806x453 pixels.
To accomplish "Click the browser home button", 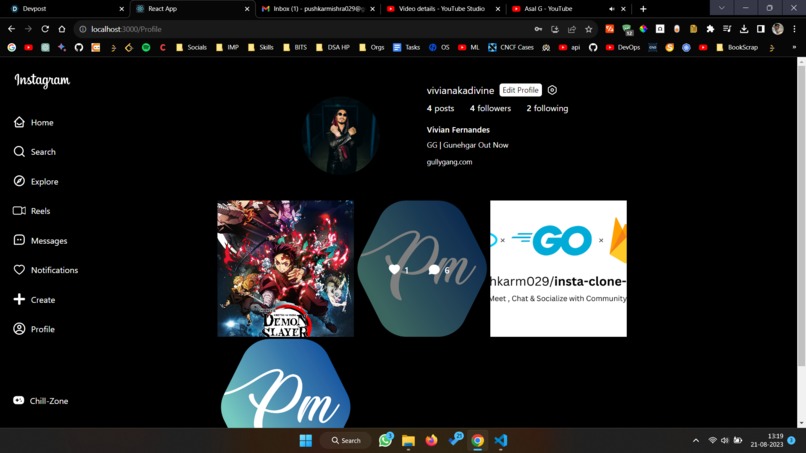I will point(62,29).
